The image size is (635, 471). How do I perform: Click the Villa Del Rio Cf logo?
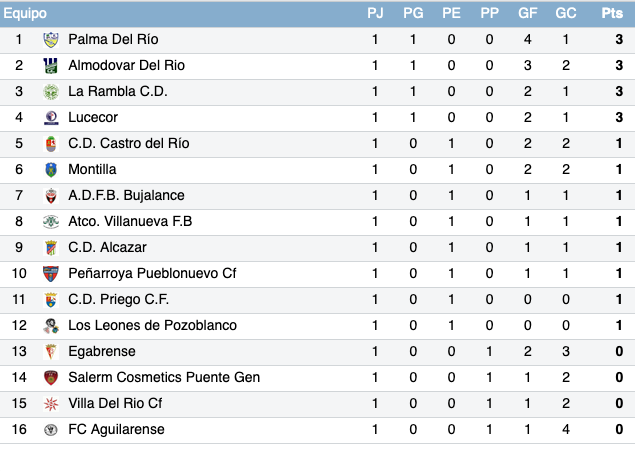click(51, 404)
